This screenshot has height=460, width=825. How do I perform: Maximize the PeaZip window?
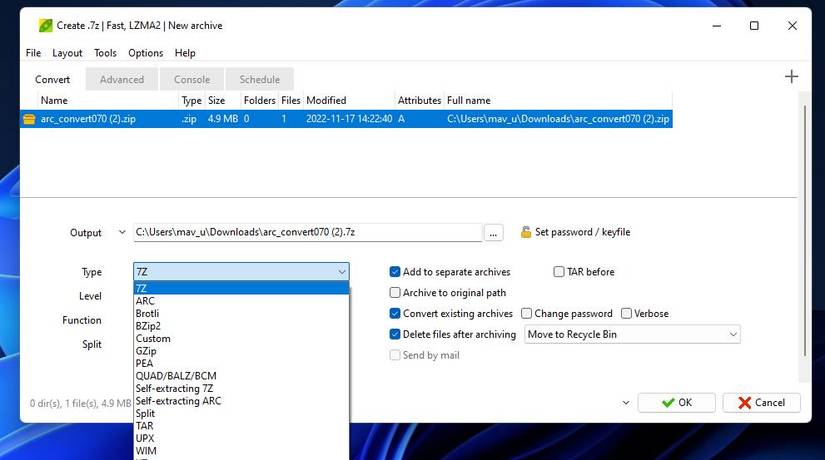(754, 26)
